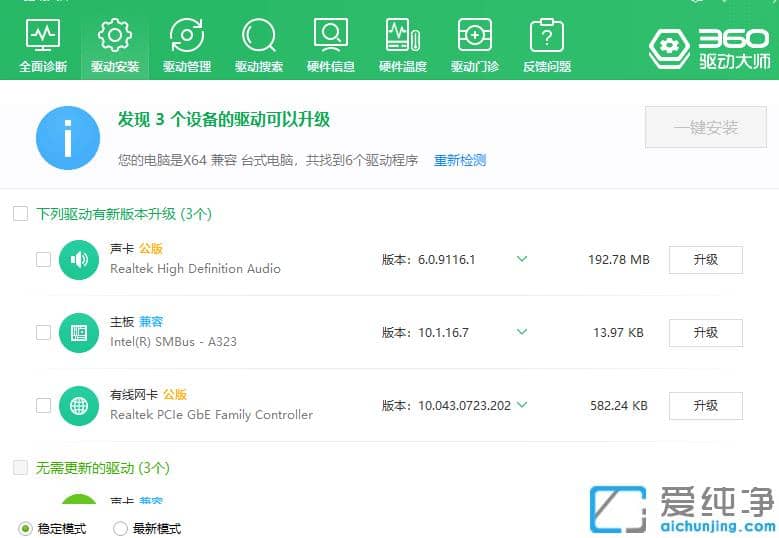Expand version dropdown for 10.043.0723.202
Screen dimensions: 779x538
522,405
